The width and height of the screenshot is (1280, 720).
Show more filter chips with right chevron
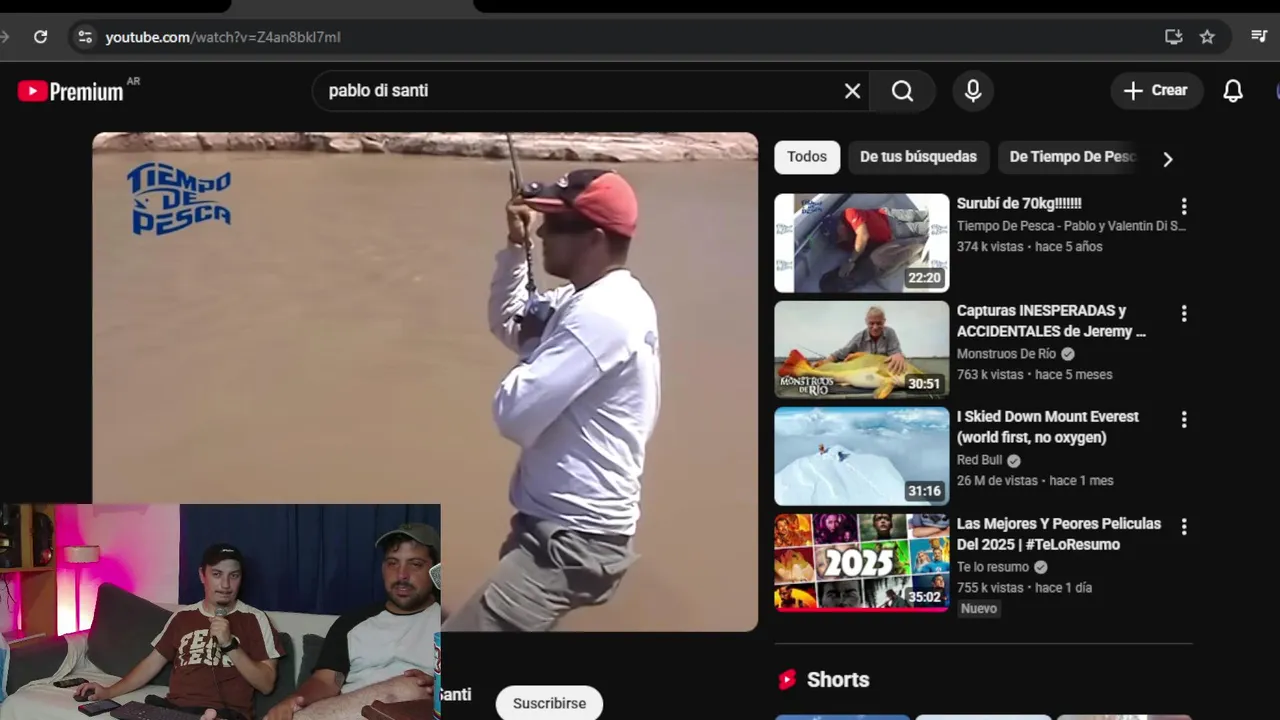(x=1167, y=159)
